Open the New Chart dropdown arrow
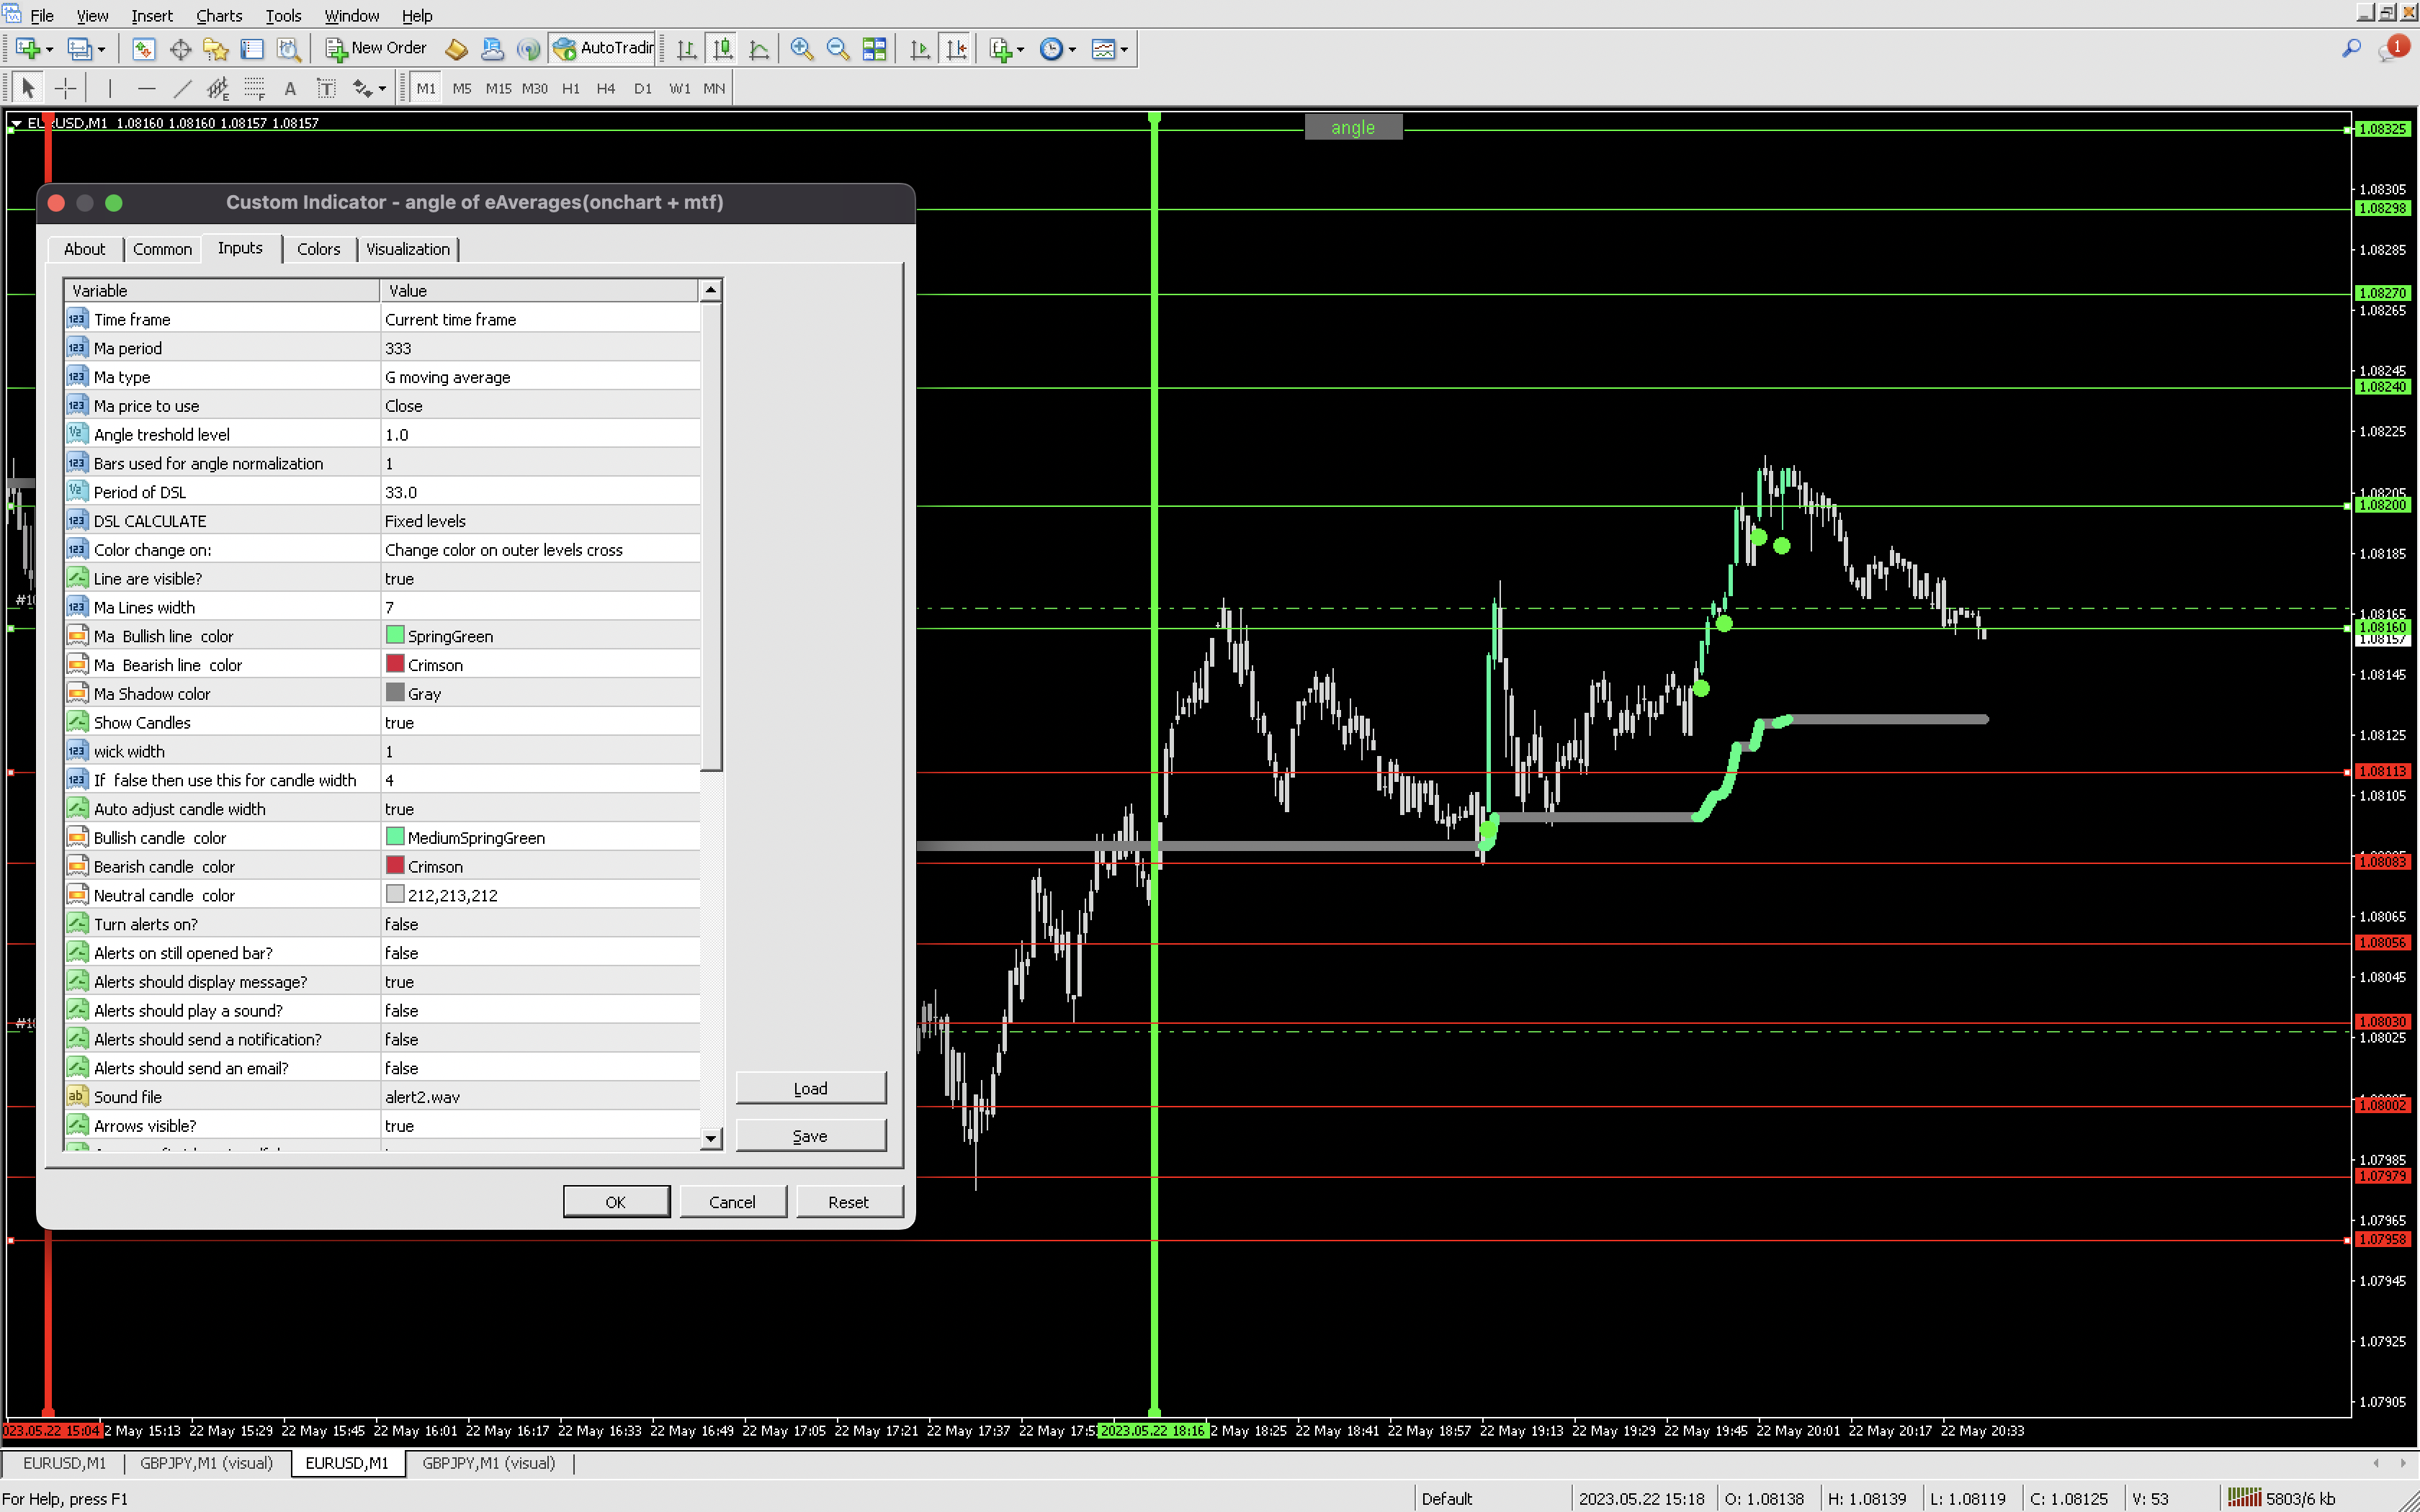The image size is (2420, 1512). click(49, 49)
